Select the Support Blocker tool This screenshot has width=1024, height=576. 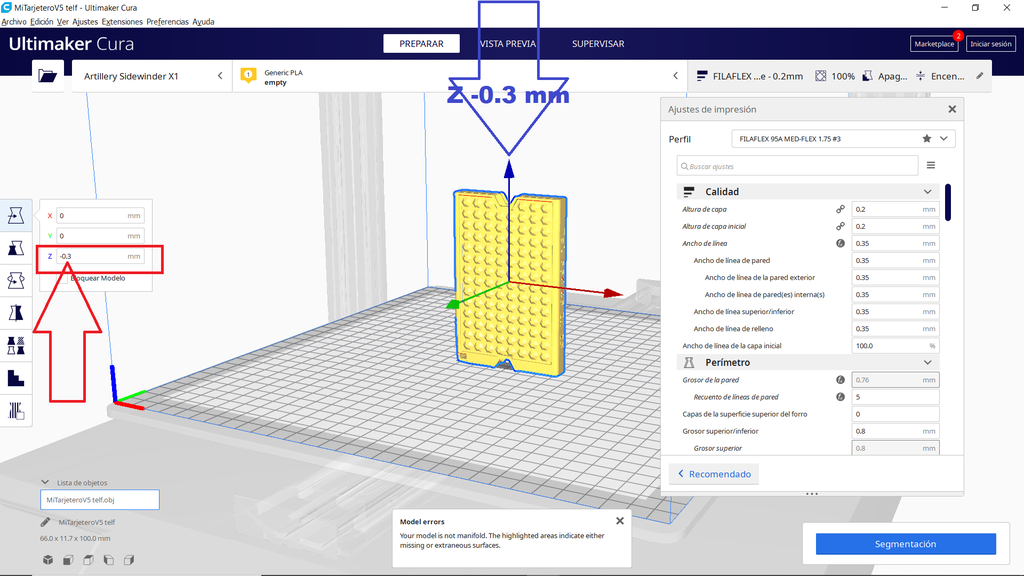16,378
